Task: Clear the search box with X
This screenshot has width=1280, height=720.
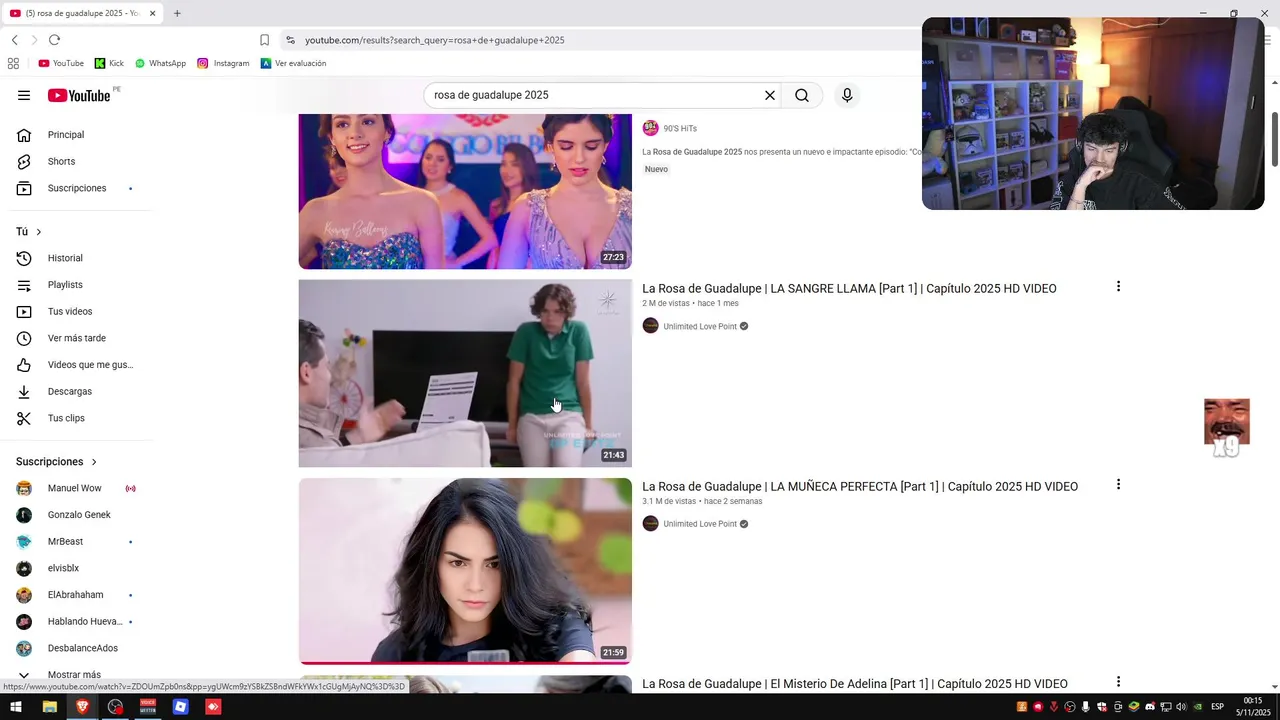Action: pyautogui.click(x=770, y=95)
